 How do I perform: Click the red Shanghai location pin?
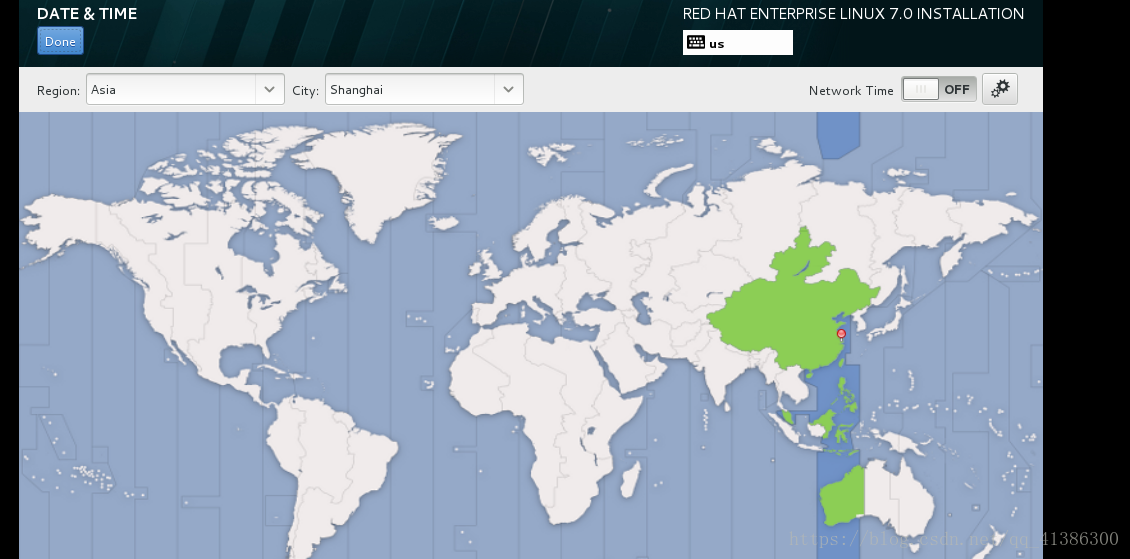tap(841, 334)
